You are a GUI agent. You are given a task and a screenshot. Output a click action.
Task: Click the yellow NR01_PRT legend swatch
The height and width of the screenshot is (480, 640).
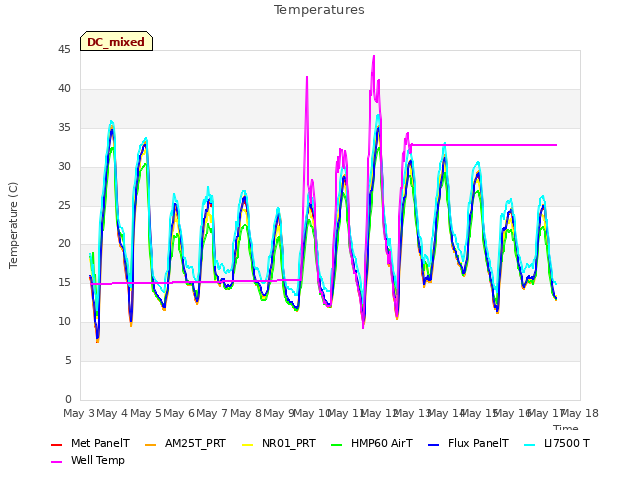247,444
